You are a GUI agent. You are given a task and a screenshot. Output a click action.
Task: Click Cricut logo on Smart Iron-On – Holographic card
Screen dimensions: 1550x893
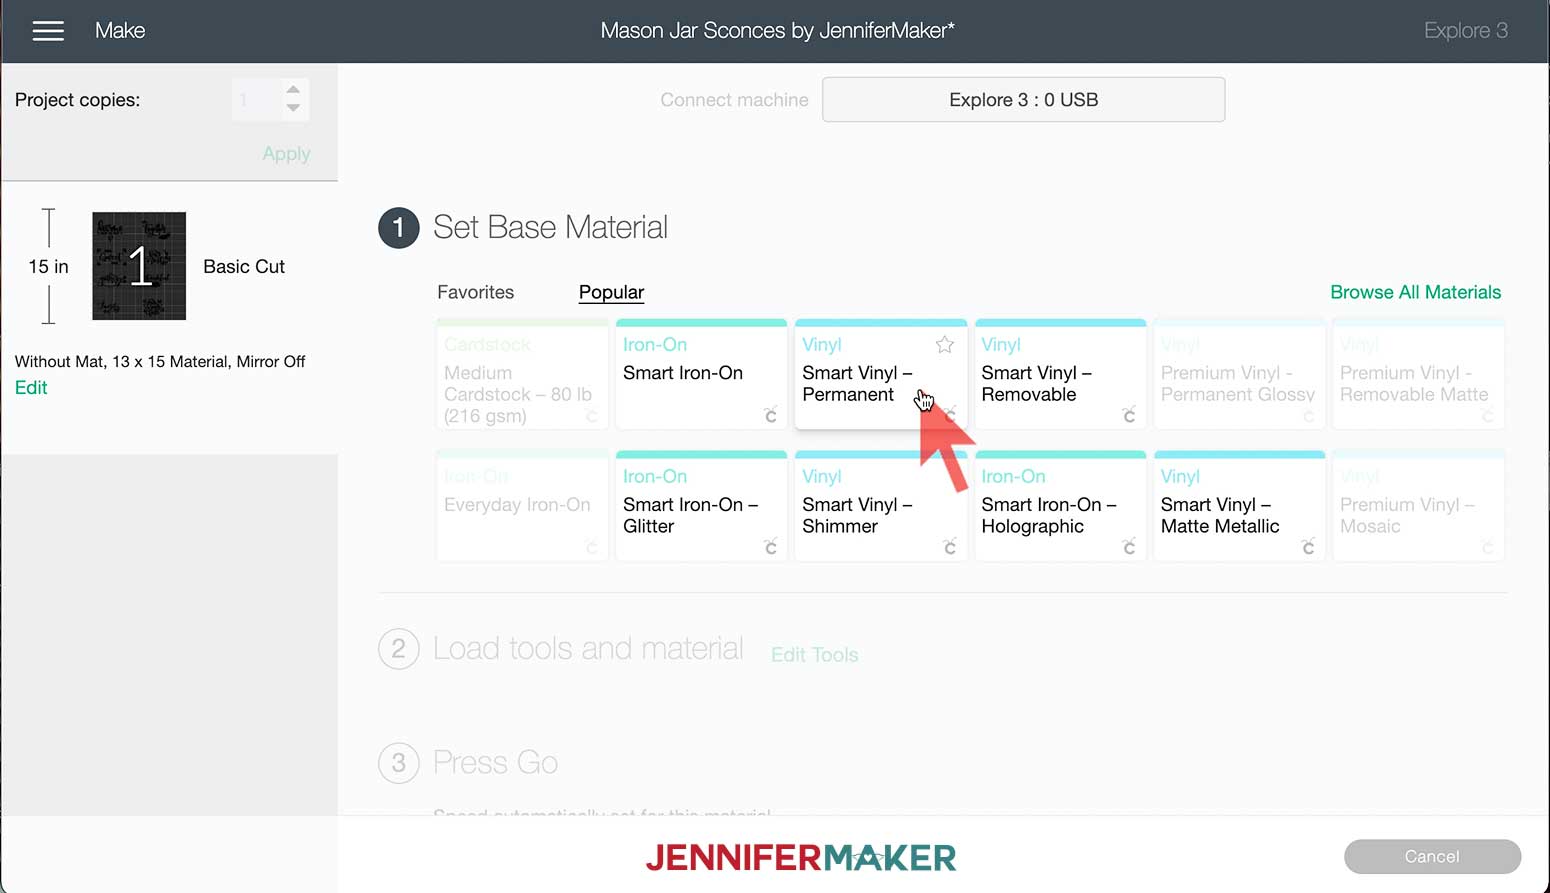pyautogui.click(x=1129, y=546)
